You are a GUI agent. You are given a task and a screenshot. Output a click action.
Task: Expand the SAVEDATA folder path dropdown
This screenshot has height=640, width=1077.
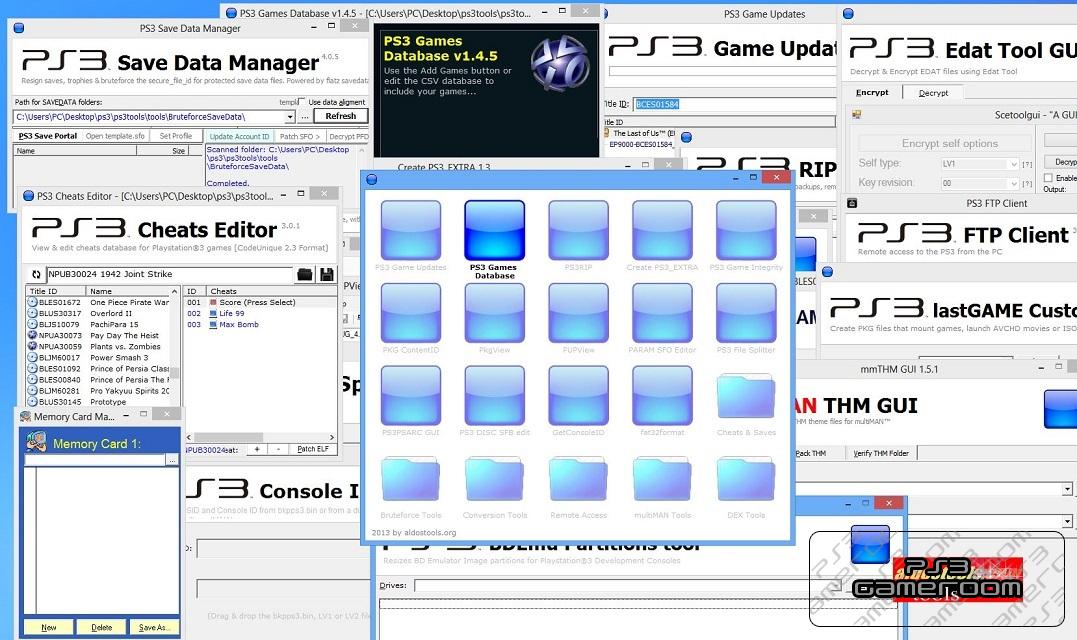pos(291,115)
